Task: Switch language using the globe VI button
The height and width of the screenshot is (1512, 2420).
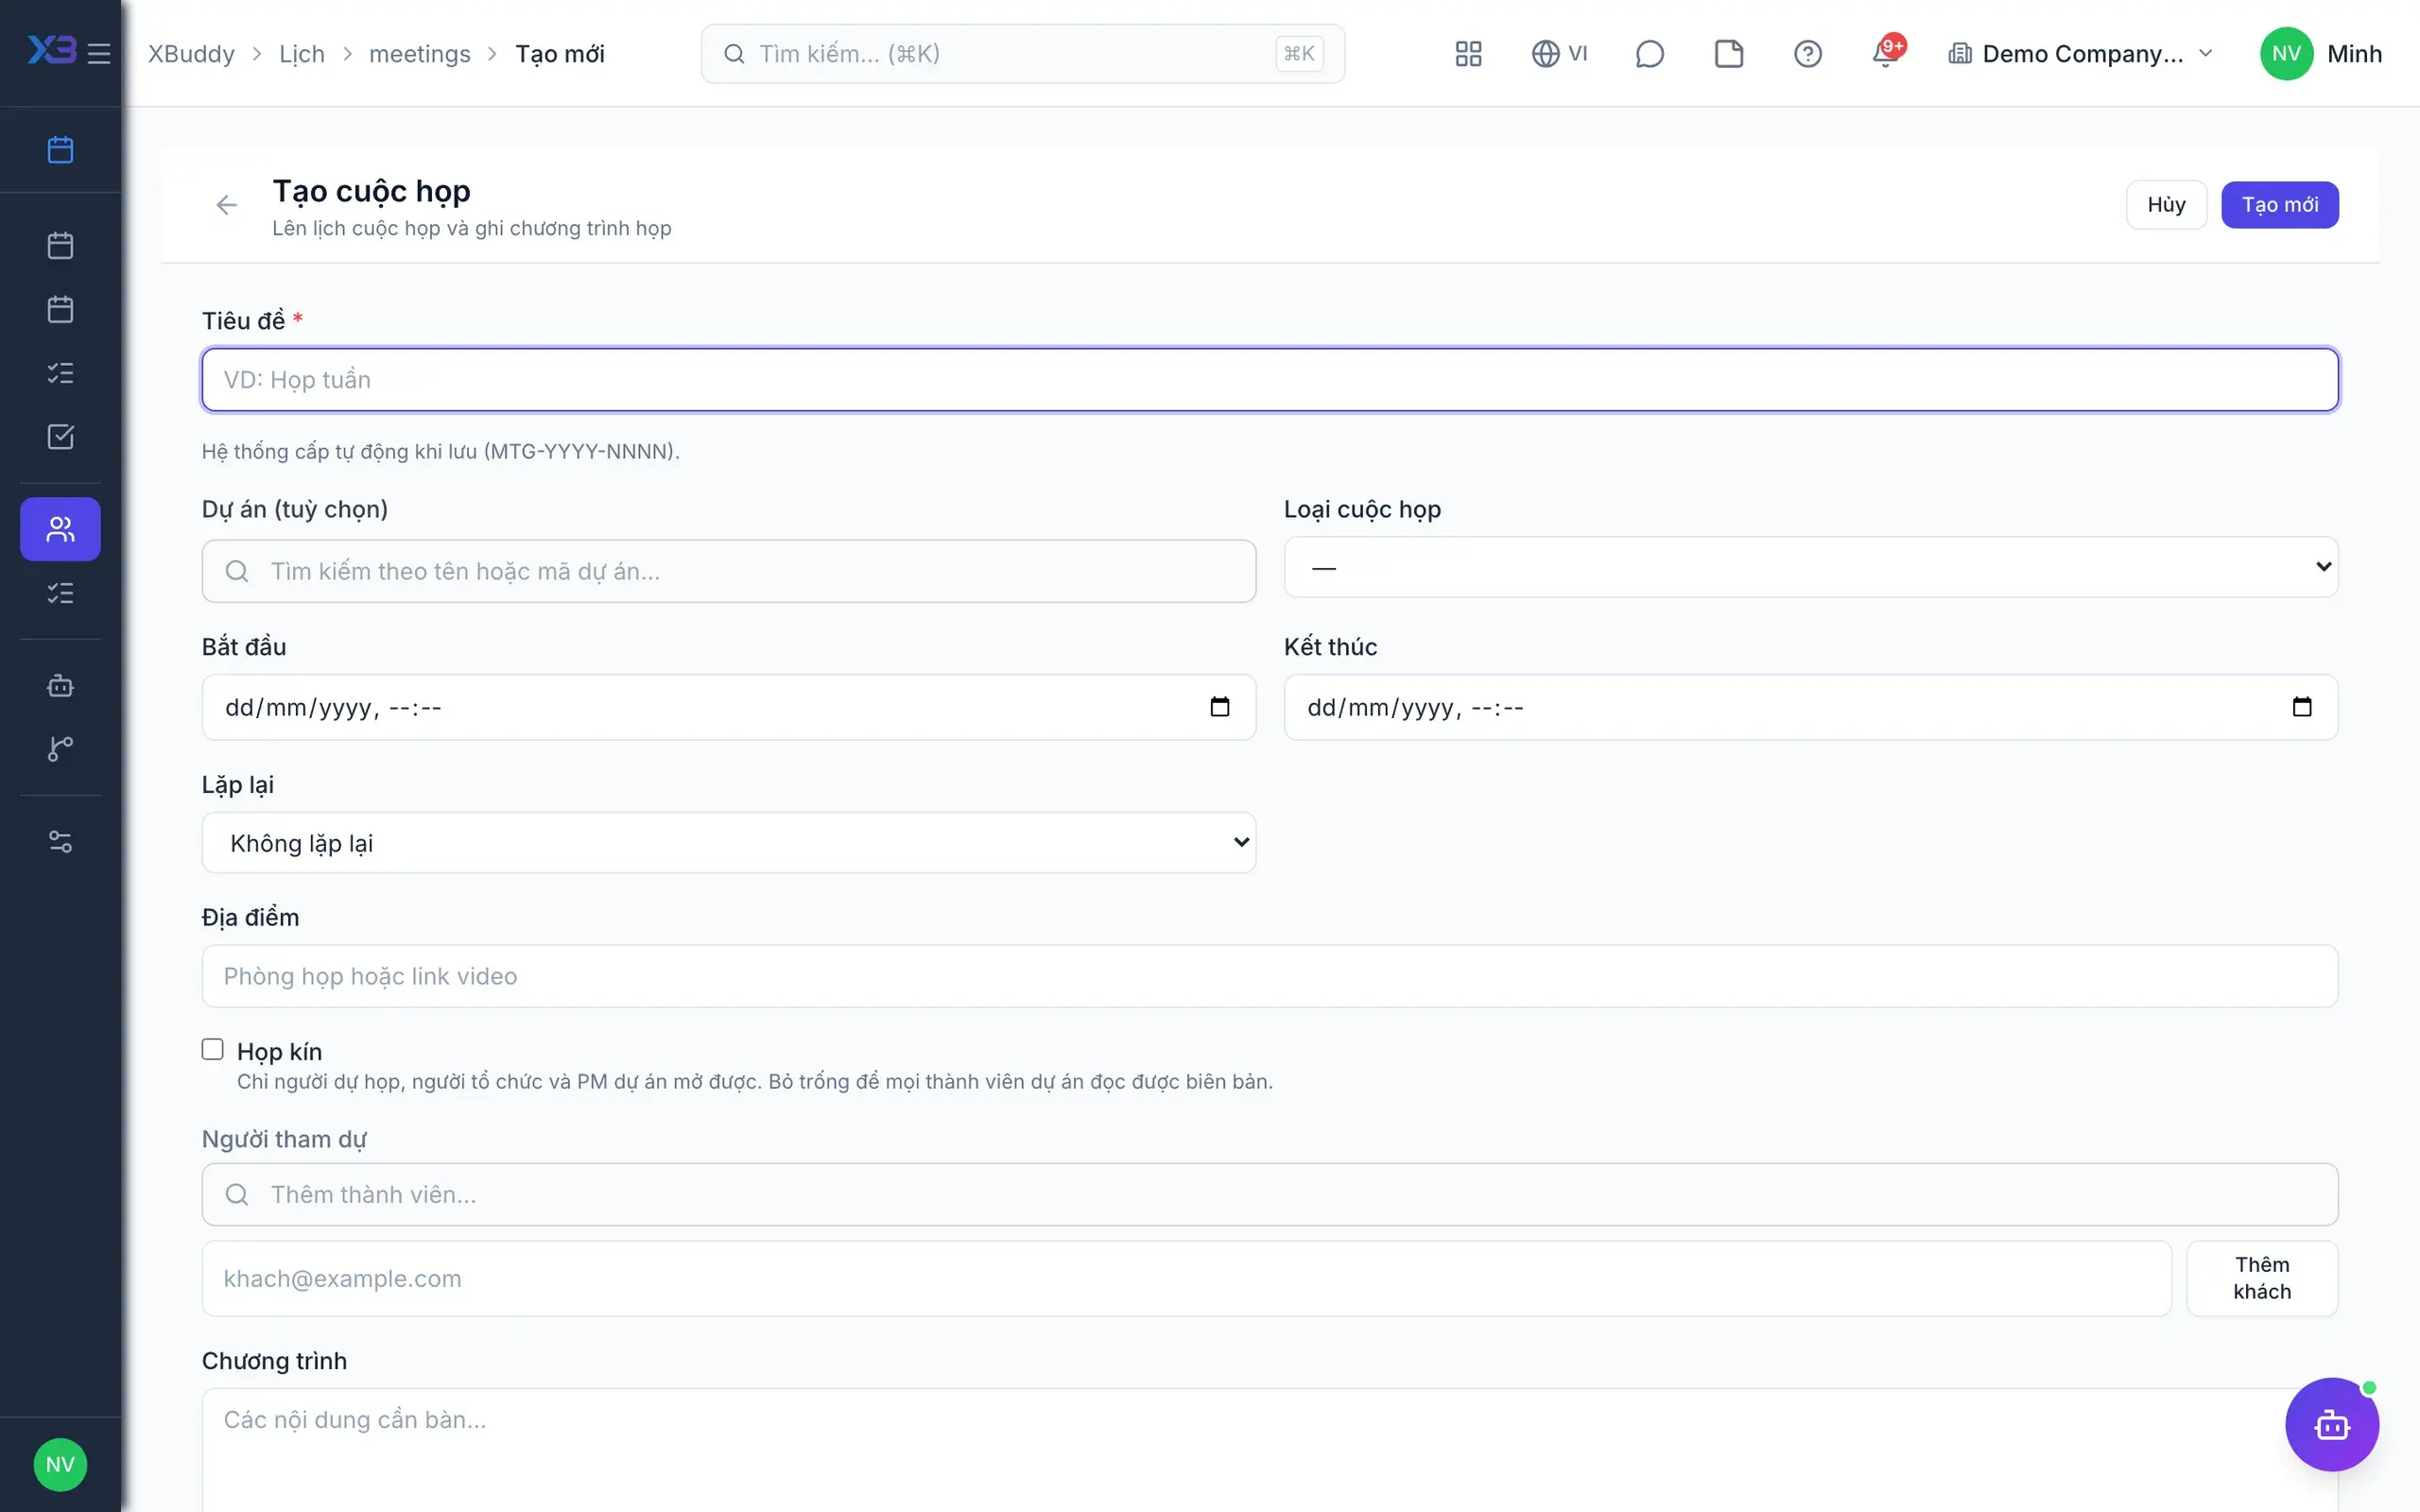Action: click(1560, 54)
